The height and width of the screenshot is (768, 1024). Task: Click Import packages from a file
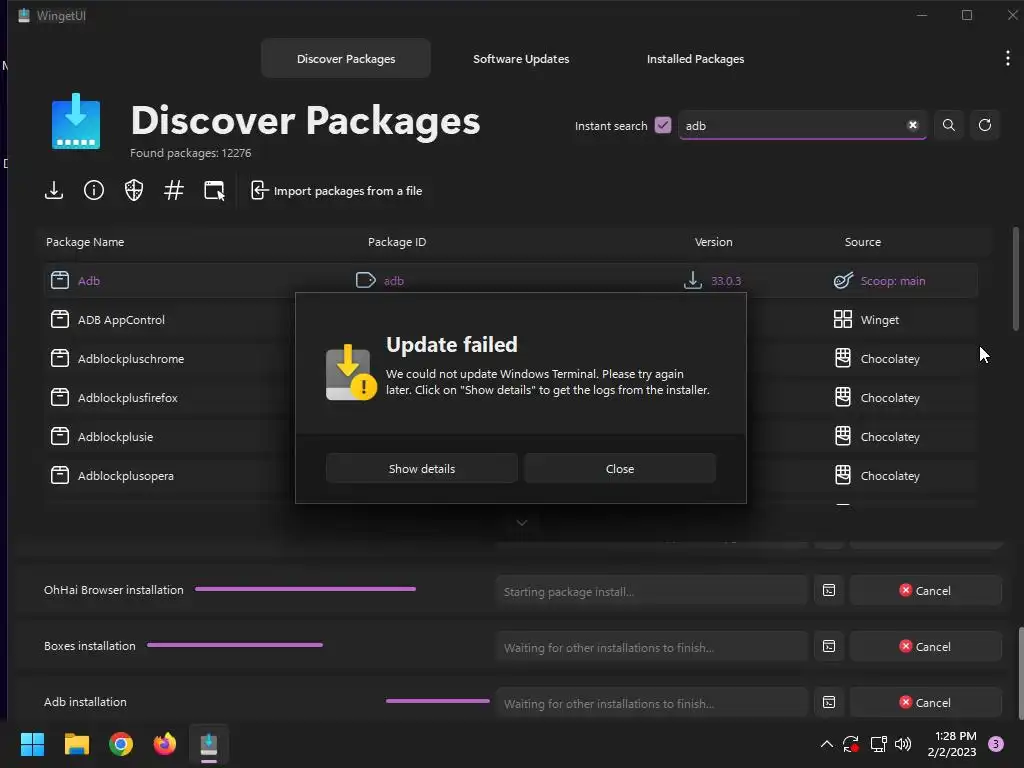[x=336, y=191]
